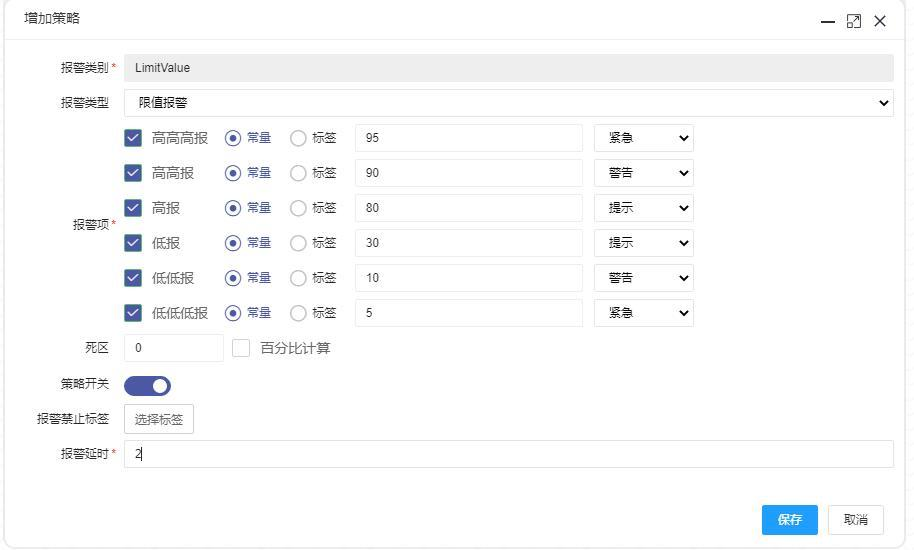
Task: Focus the 报警延时 input field
Action: point(508,454)
